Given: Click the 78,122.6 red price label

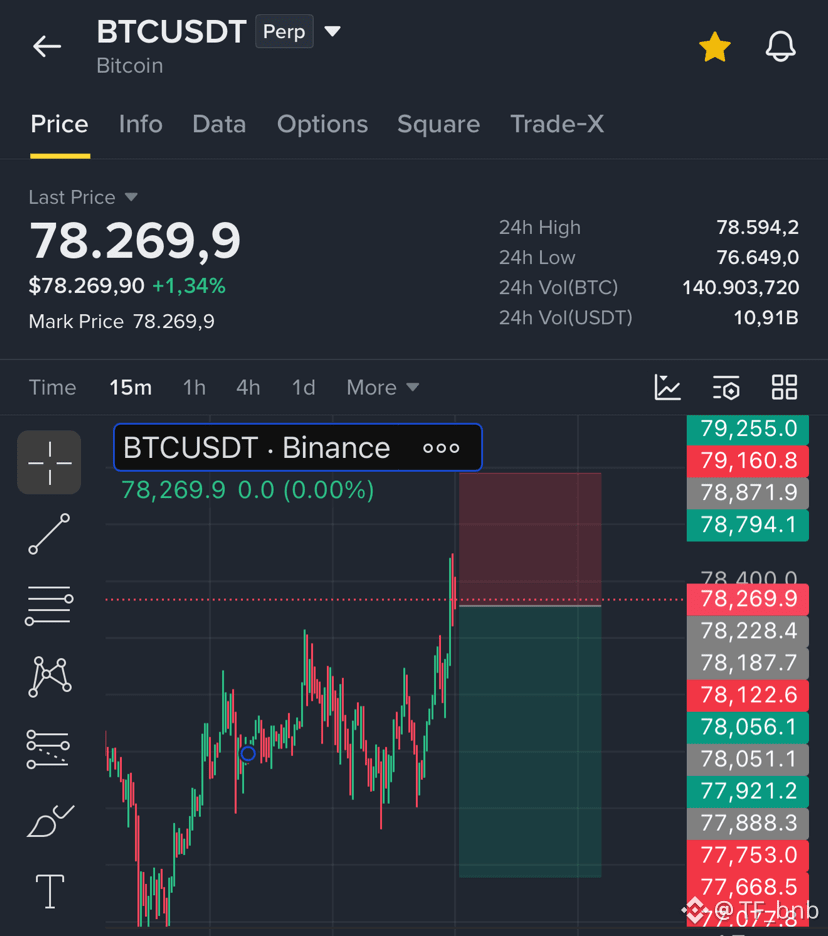Looking at the screenshot, I should tap(748, 695).
